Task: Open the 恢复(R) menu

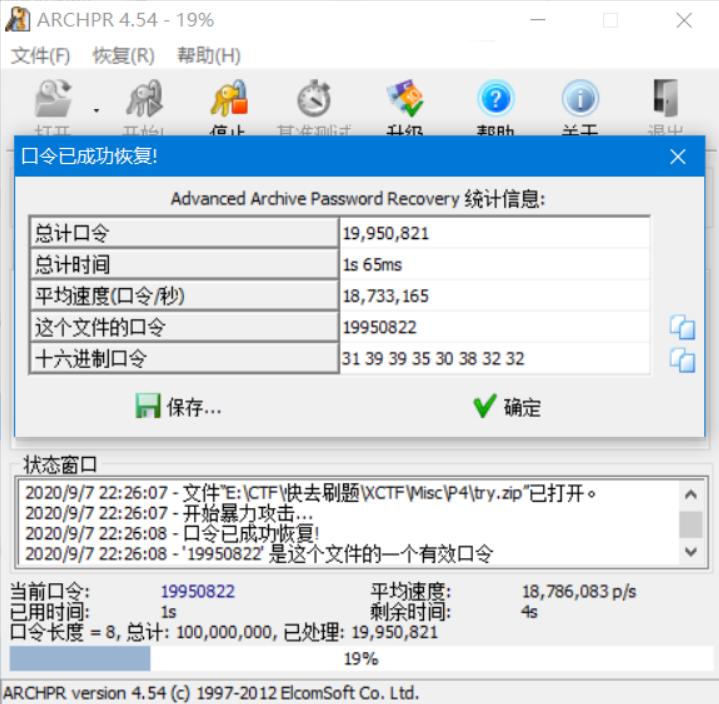Action: (124, 56)
